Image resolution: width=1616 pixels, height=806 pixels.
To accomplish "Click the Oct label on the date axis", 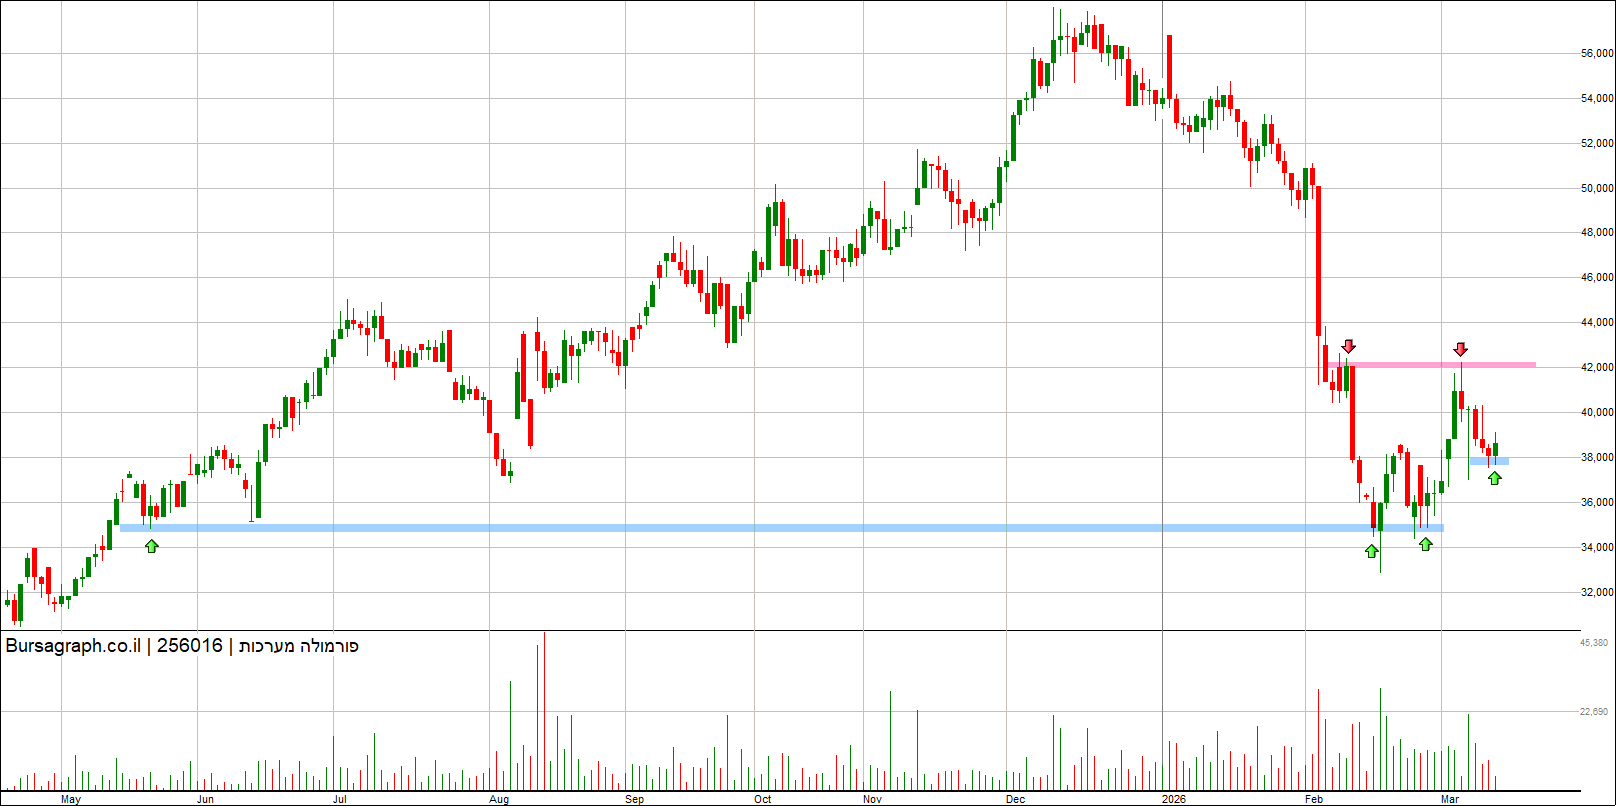I will pos(763,799).
